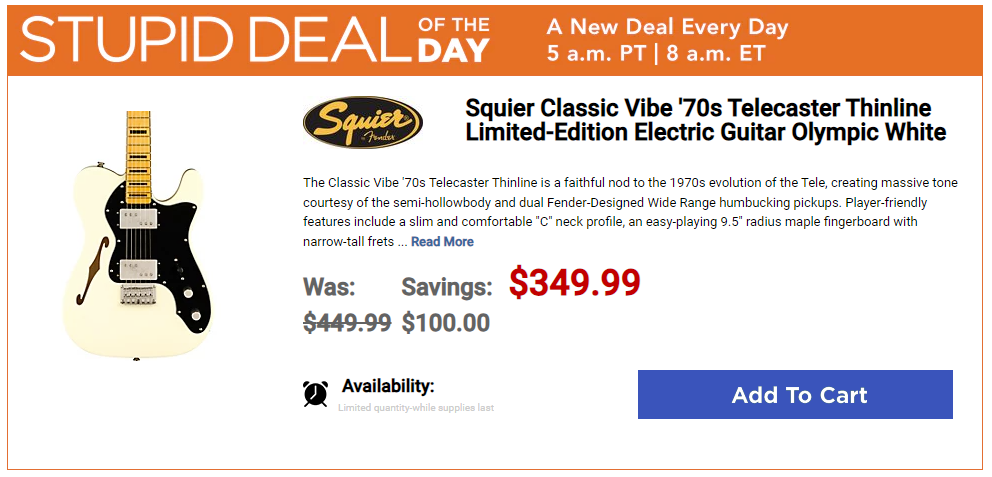Image resolution: width=992 pixels, height=477 pixels.
Task: Click the guitar's maple neck fretboard
Action: 139,158
